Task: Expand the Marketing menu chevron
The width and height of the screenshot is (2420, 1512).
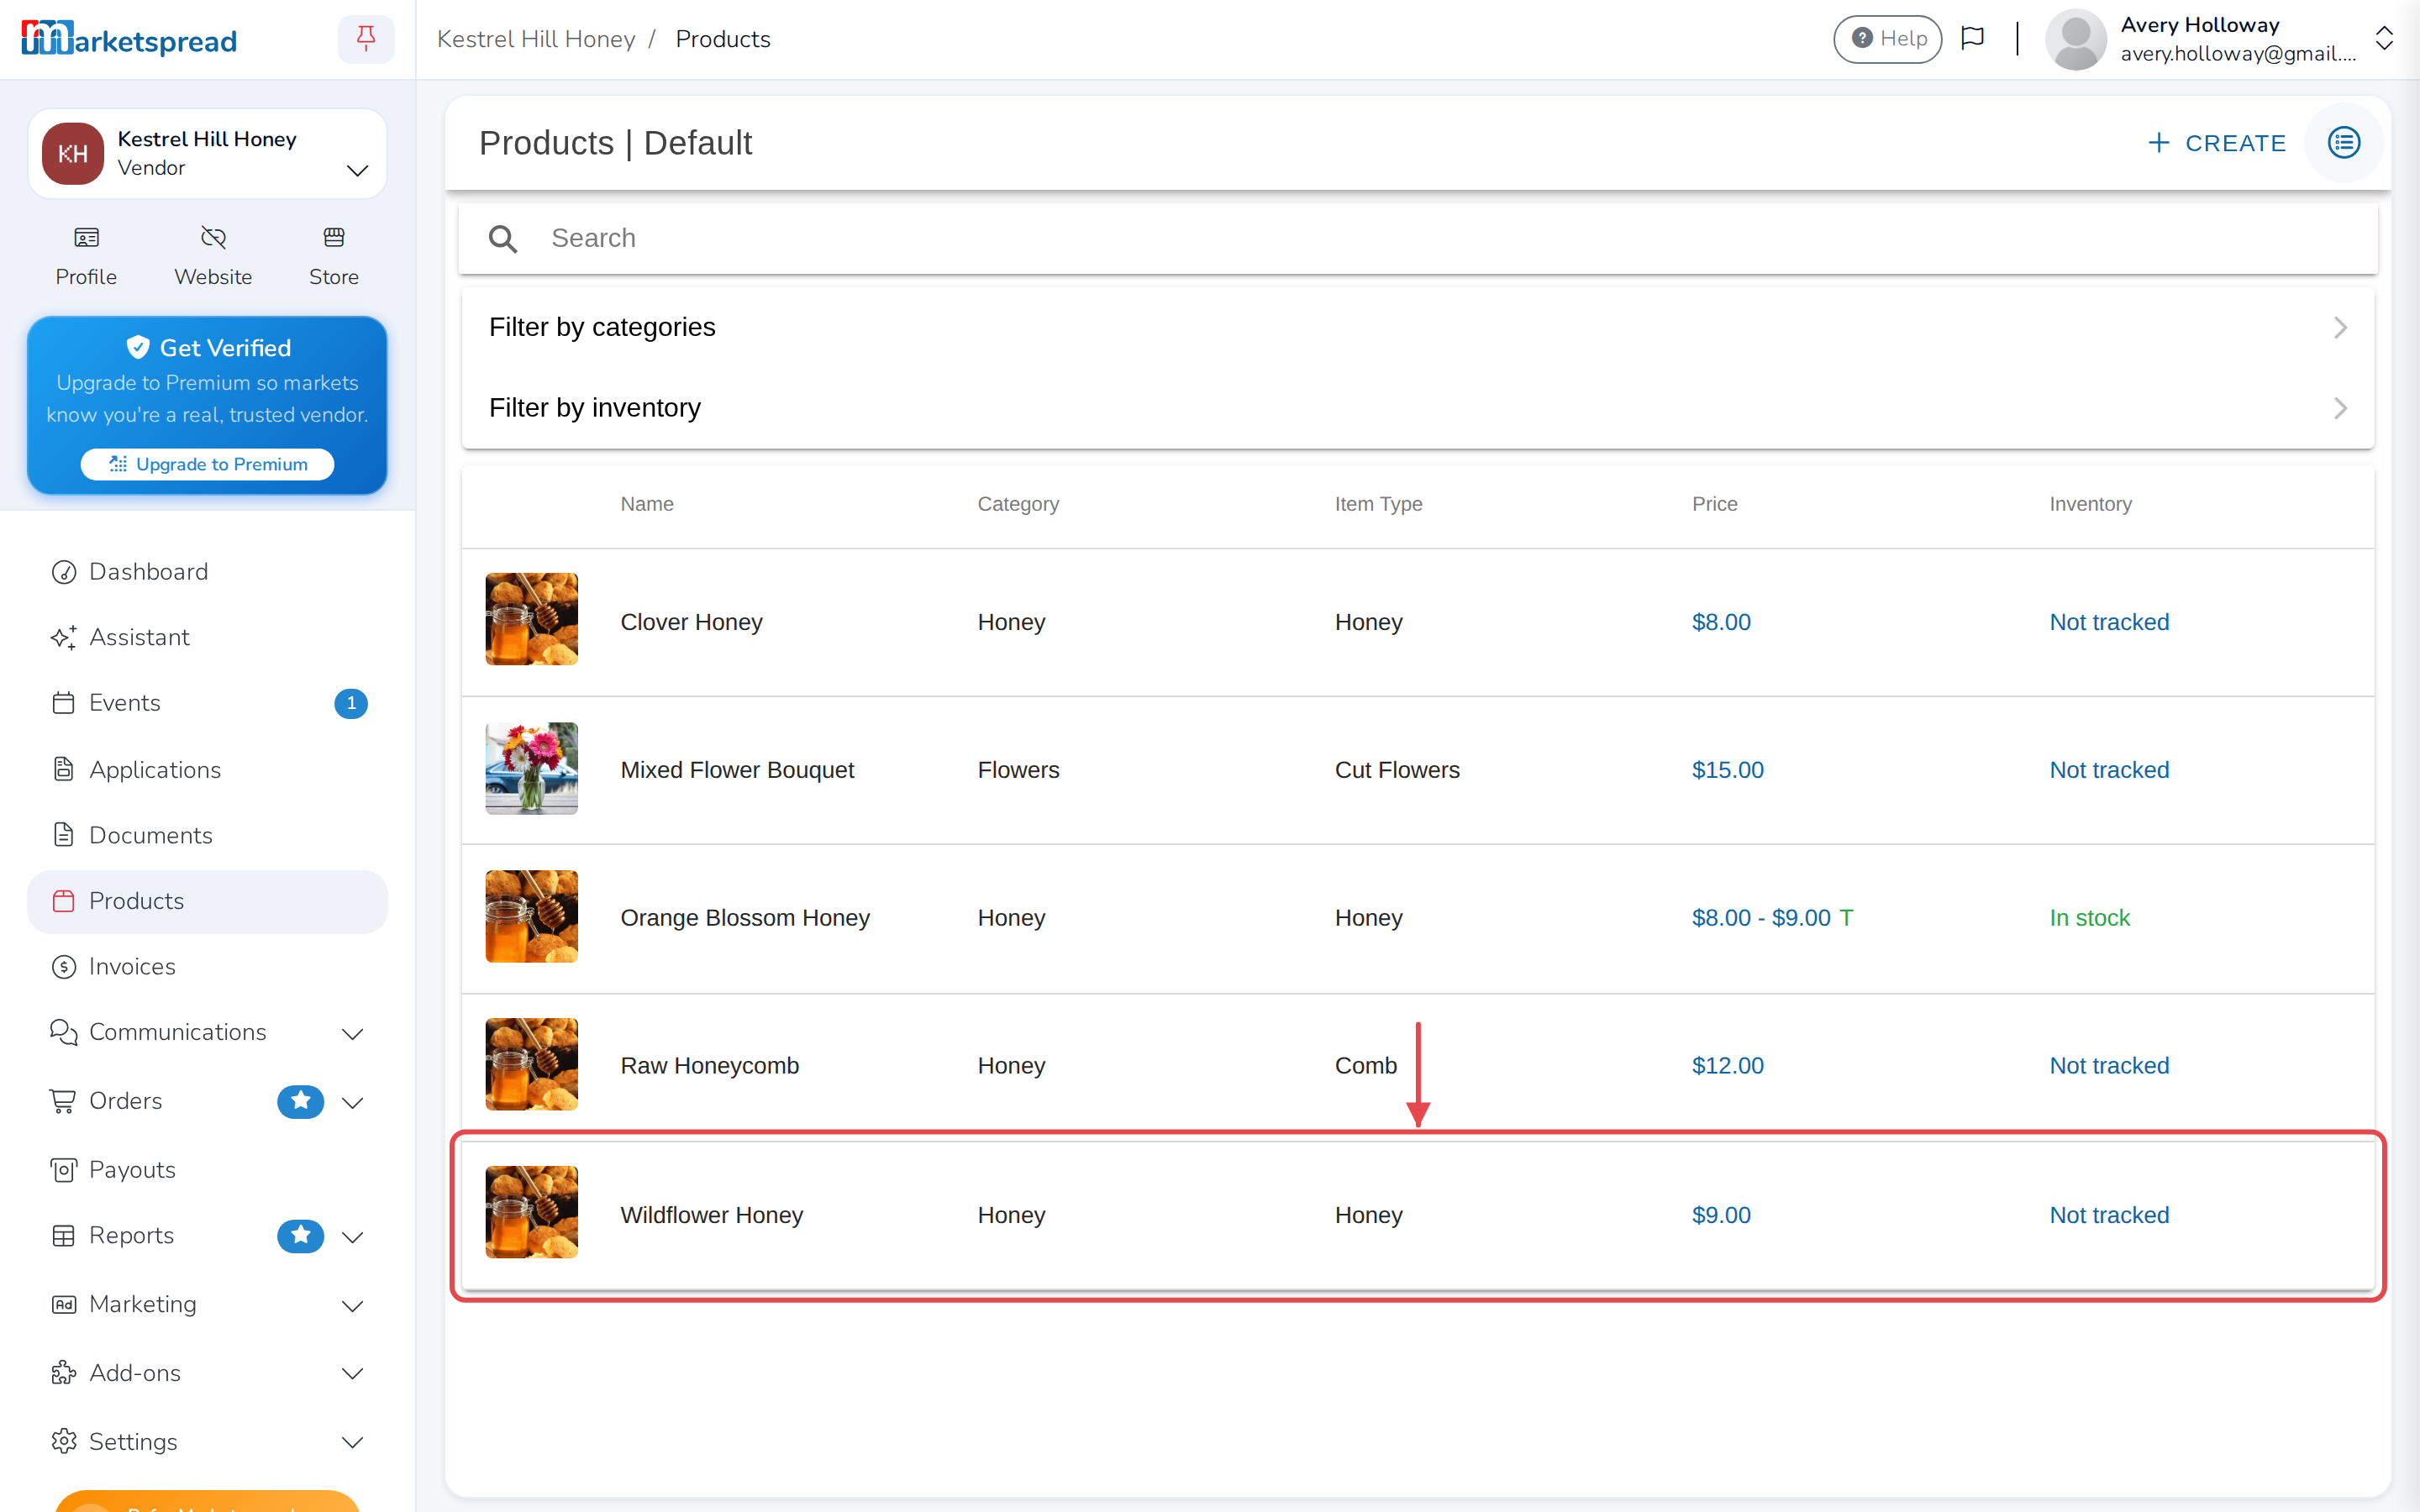Action: (x=352, y=1307)
